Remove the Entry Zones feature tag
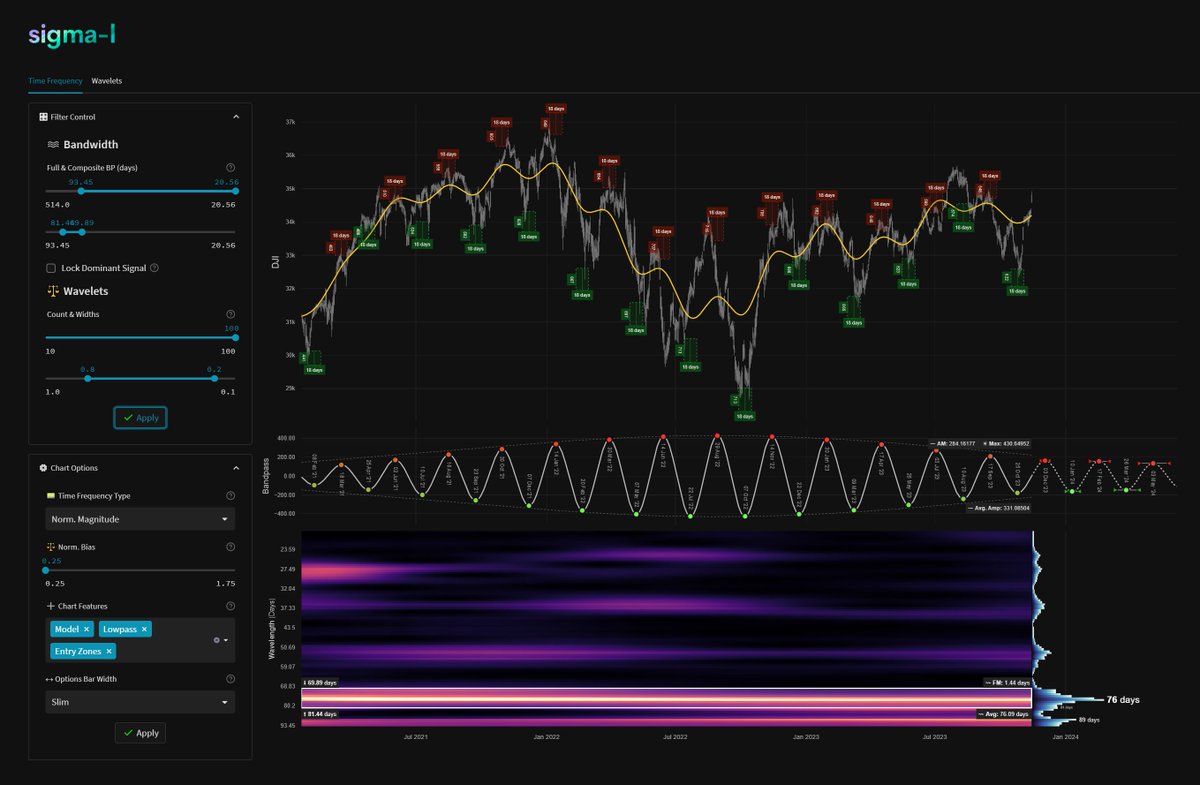The width and height of the screenshot is (1200, 785). [x=109, y=651]
